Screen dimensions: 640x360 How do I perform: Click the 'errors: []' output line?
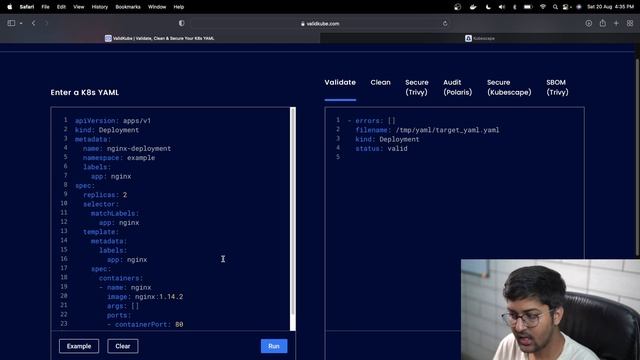click(371, 121)
